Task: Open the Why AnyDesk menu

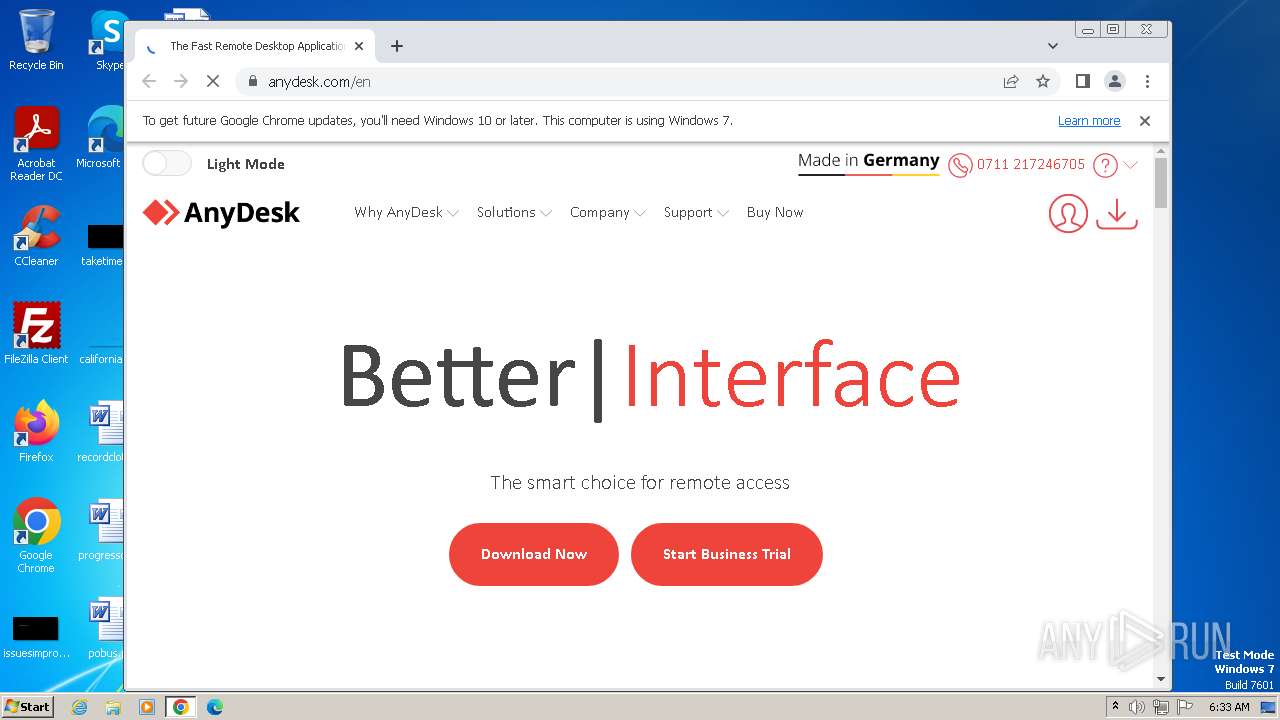Action: pyautogui.click(x=406, y=212)
